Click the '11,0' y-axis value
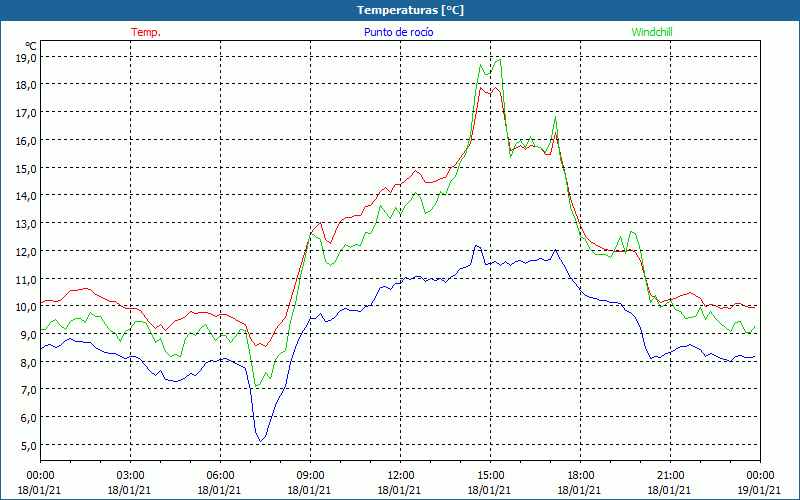Image resolution: width=800 pixels, height=500 pixels. click(26, 280)
